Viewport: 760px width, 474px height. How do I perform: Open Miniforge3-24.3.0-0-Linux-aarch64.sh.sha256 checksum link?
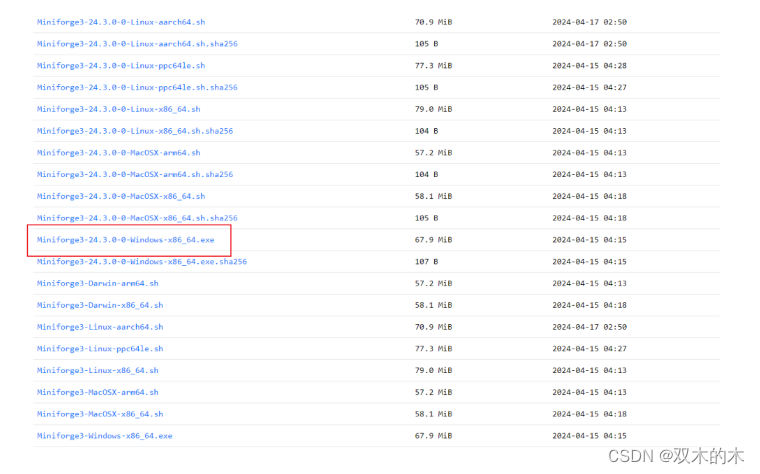[137, 44]
